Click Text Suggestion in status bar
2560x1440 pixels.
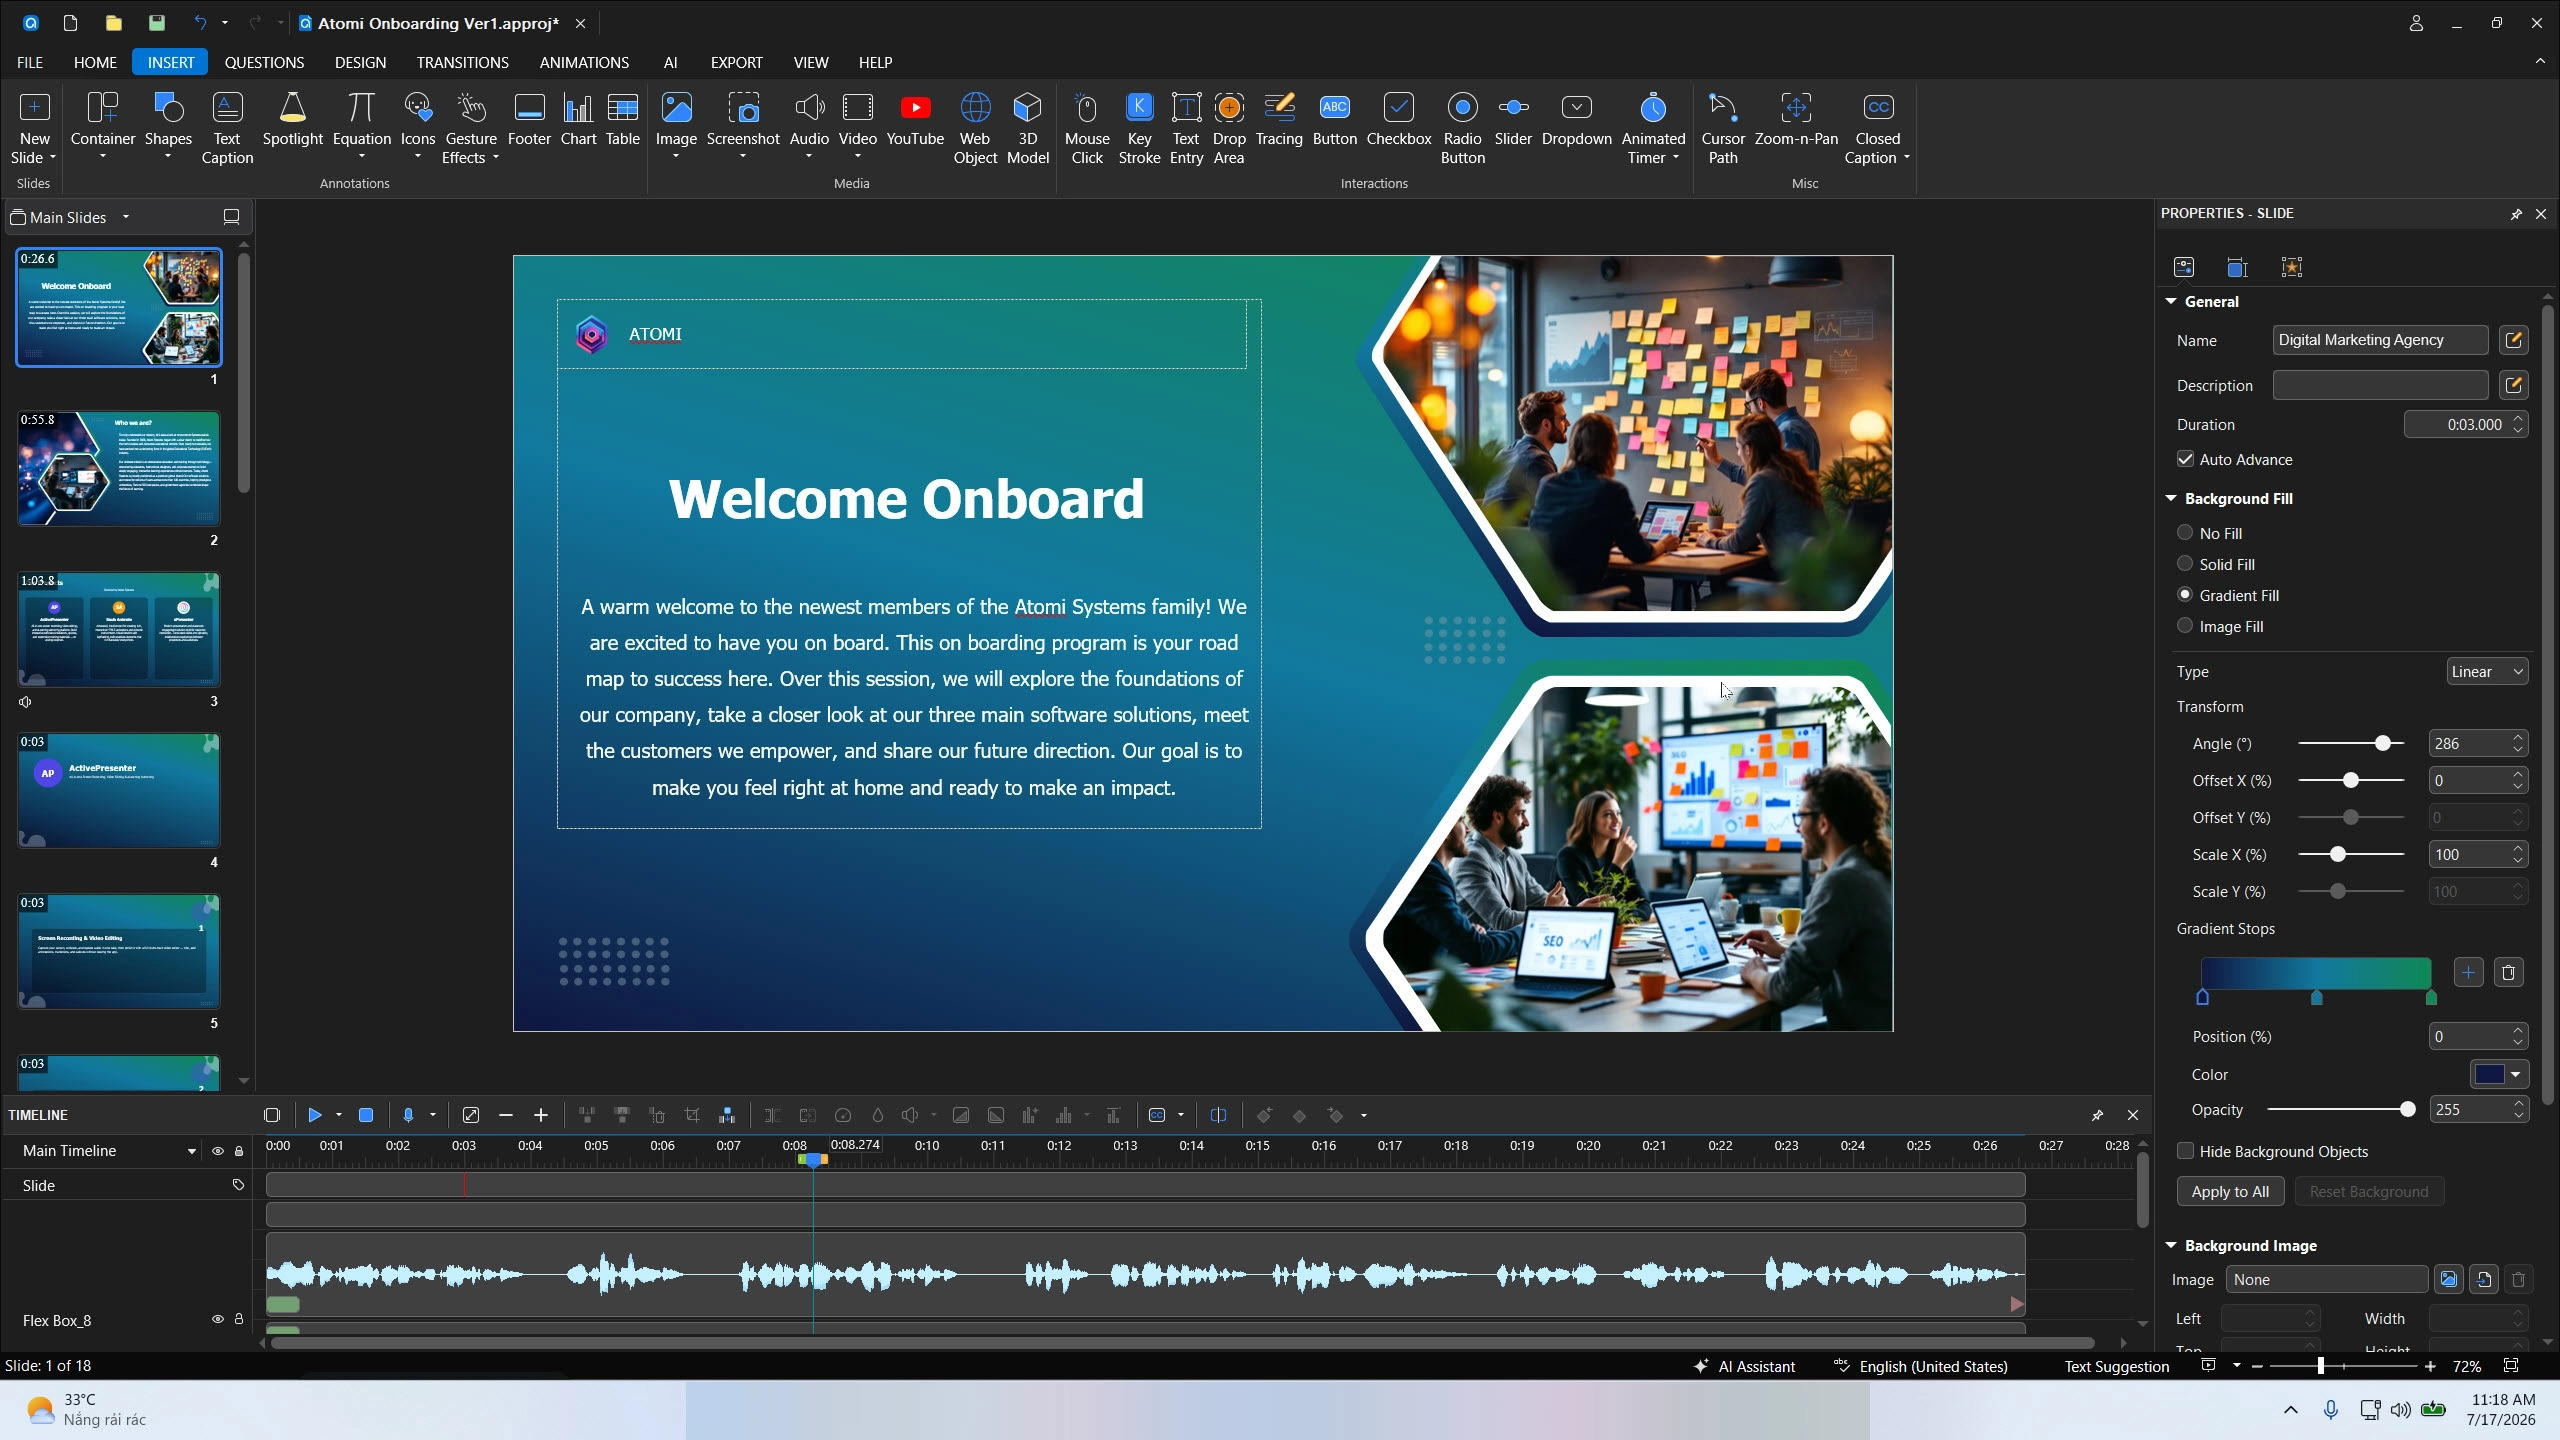[x=2117, y=1367]
